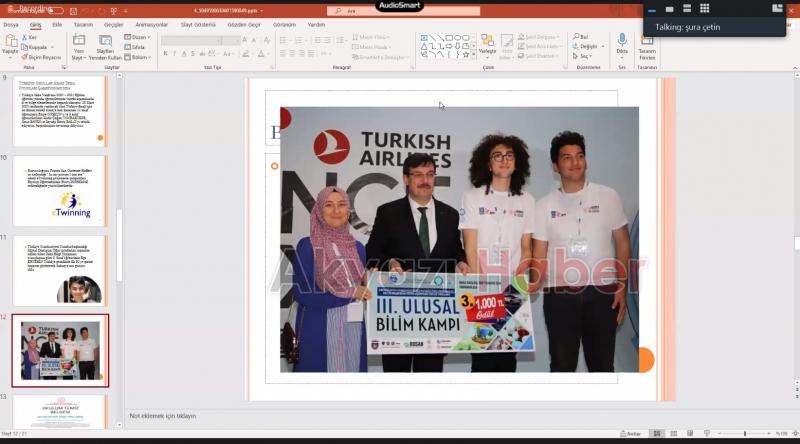Switch to the Tasarım tab

click(83, 24)
